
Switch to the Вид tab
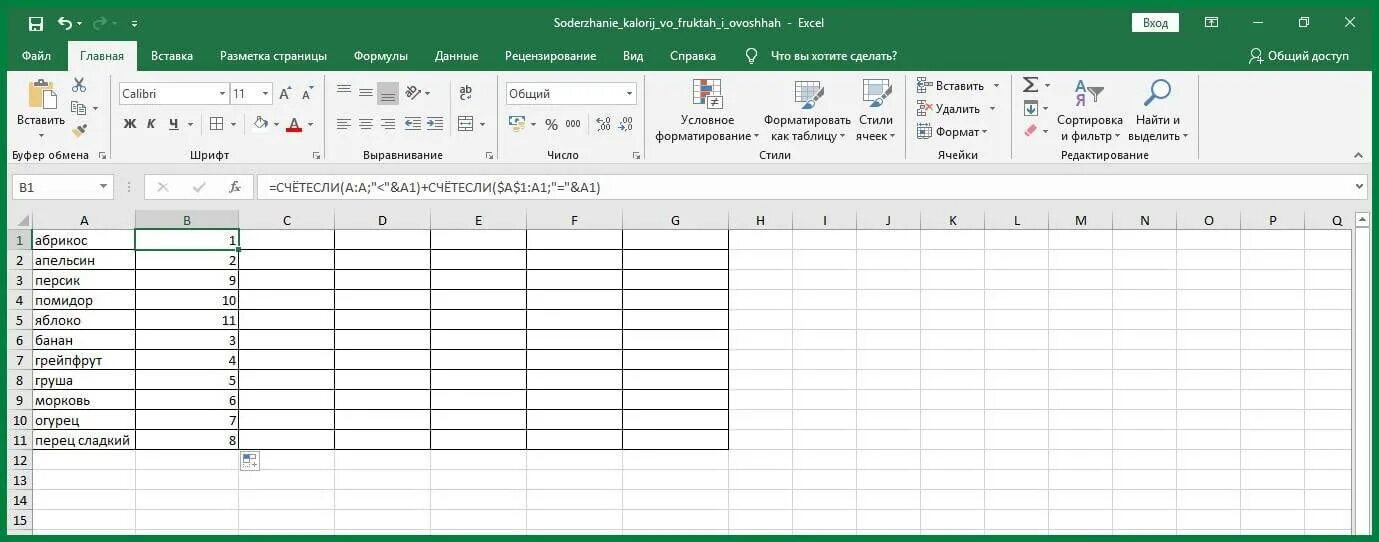pos(633,56)
